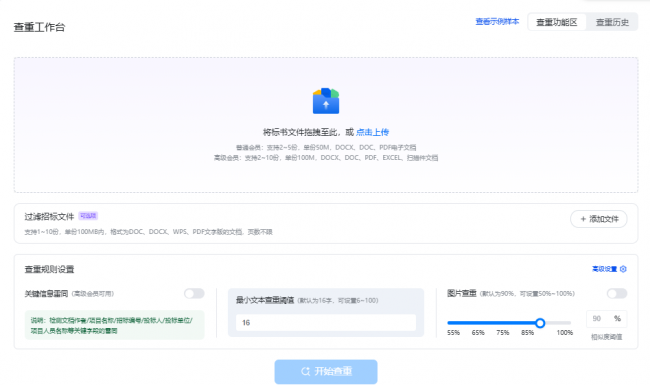Toggle the 图片查重 switch
This screenshot has height=385, width=650.
[617, 293]
